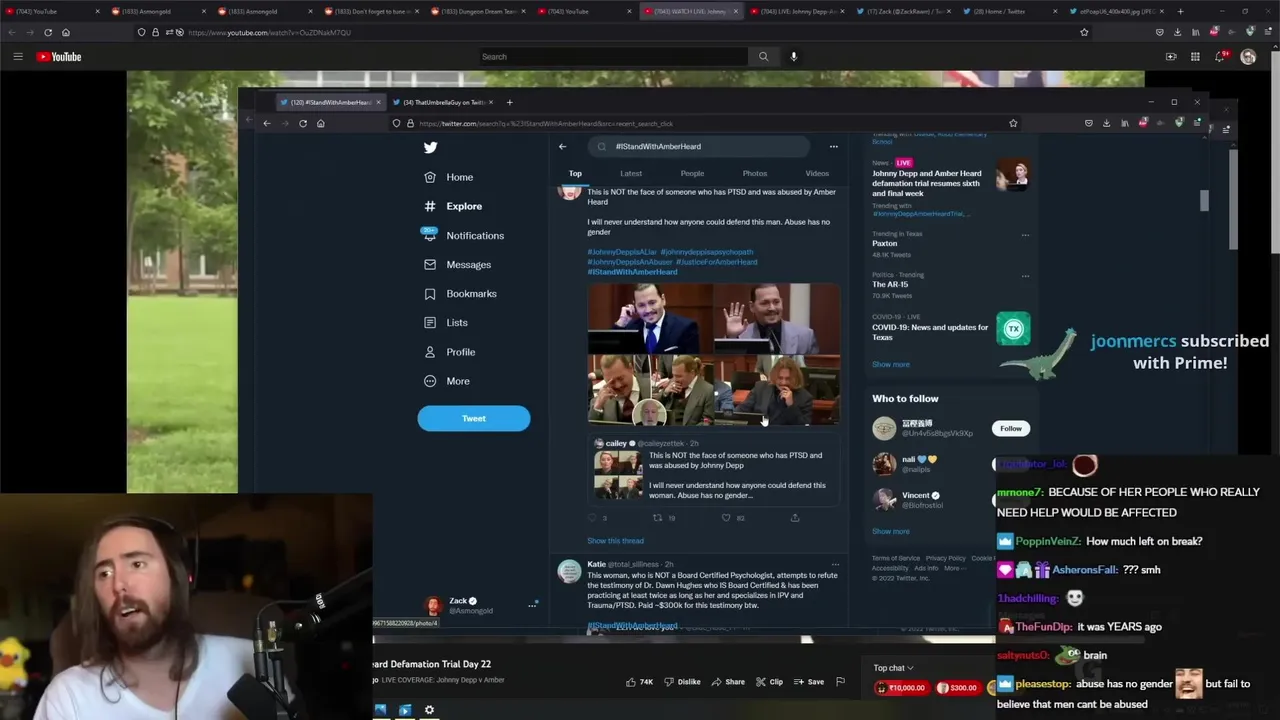This screenshot has height=720, width=1280.
Task: Open a new tab in the inner Twitter browser
Action: 509,102
